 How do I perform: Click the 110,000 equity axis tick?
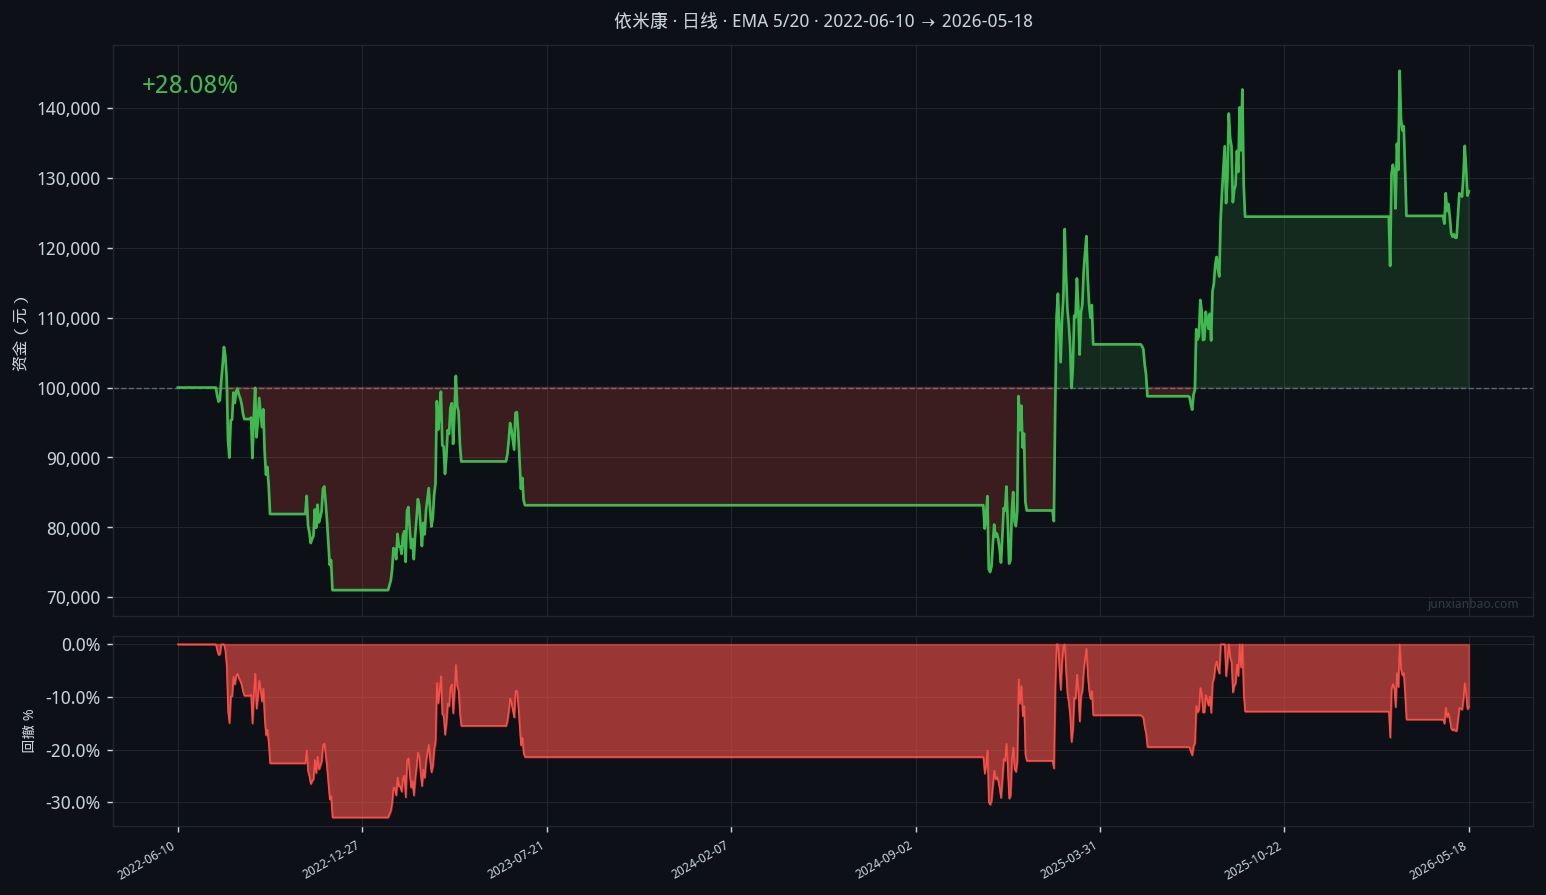click(x=69, y=319)
